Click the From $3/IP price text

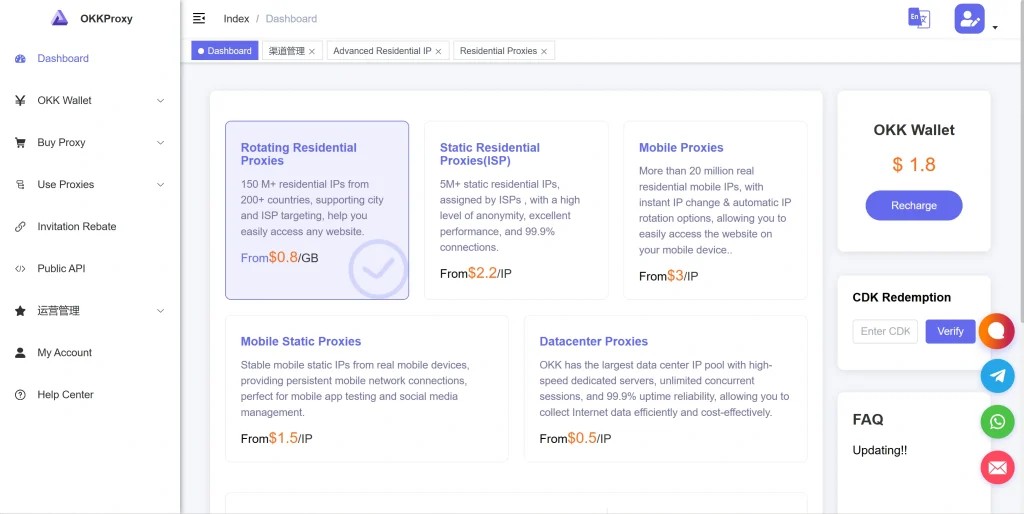click(x=669, y=276)
